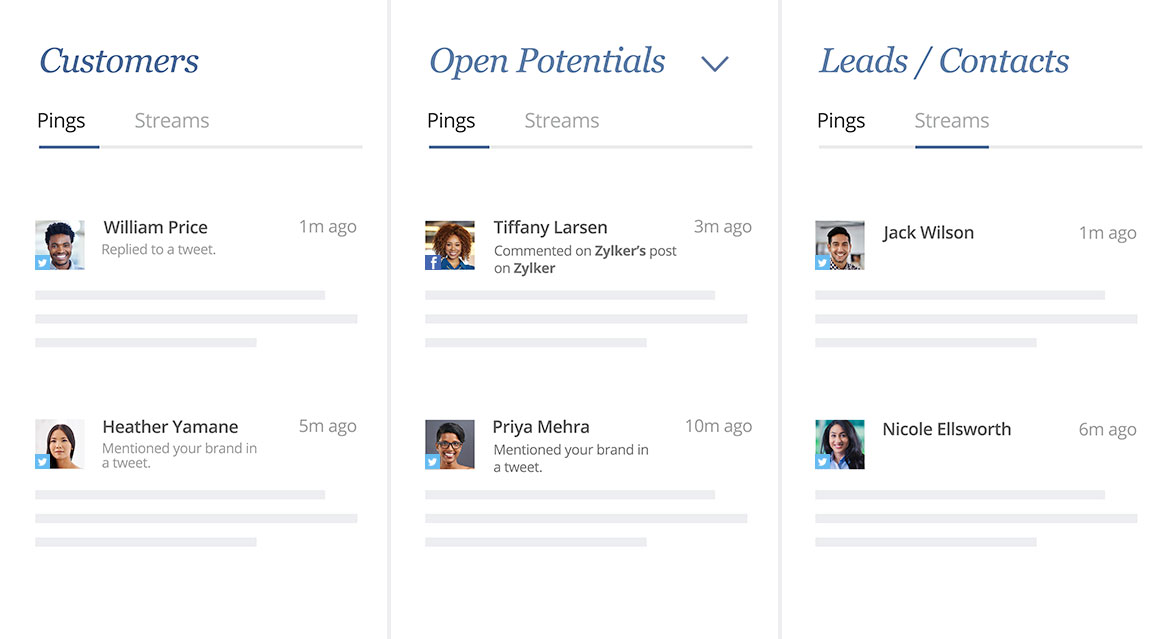Select Pings tab under Leads / Contacts

[x=841, y=121]
